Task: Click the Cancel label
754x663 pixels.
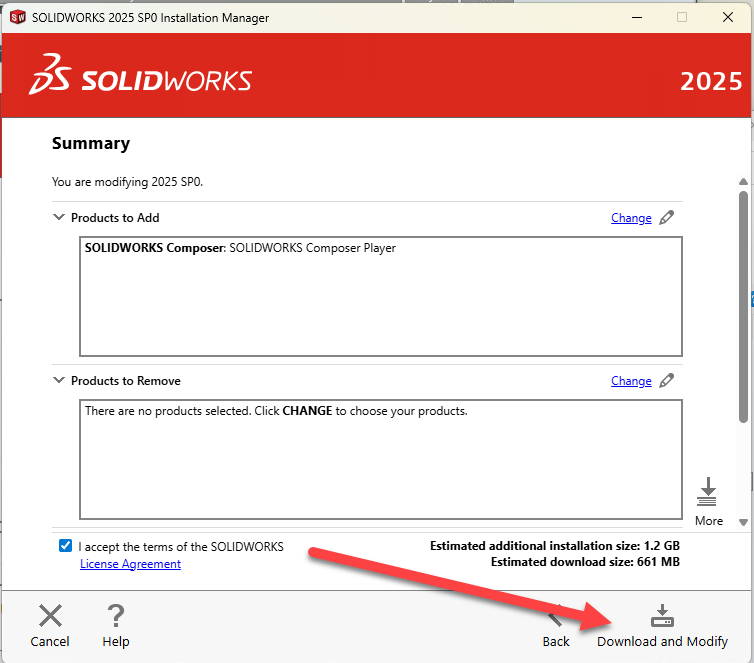Action: tap(50, 642)
